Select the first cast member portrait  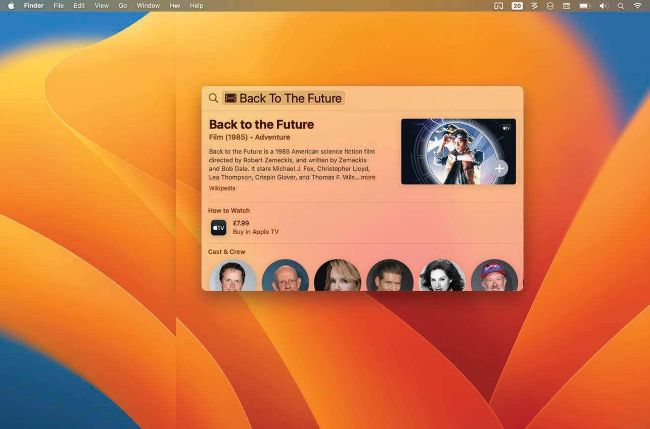coord(233,276)
